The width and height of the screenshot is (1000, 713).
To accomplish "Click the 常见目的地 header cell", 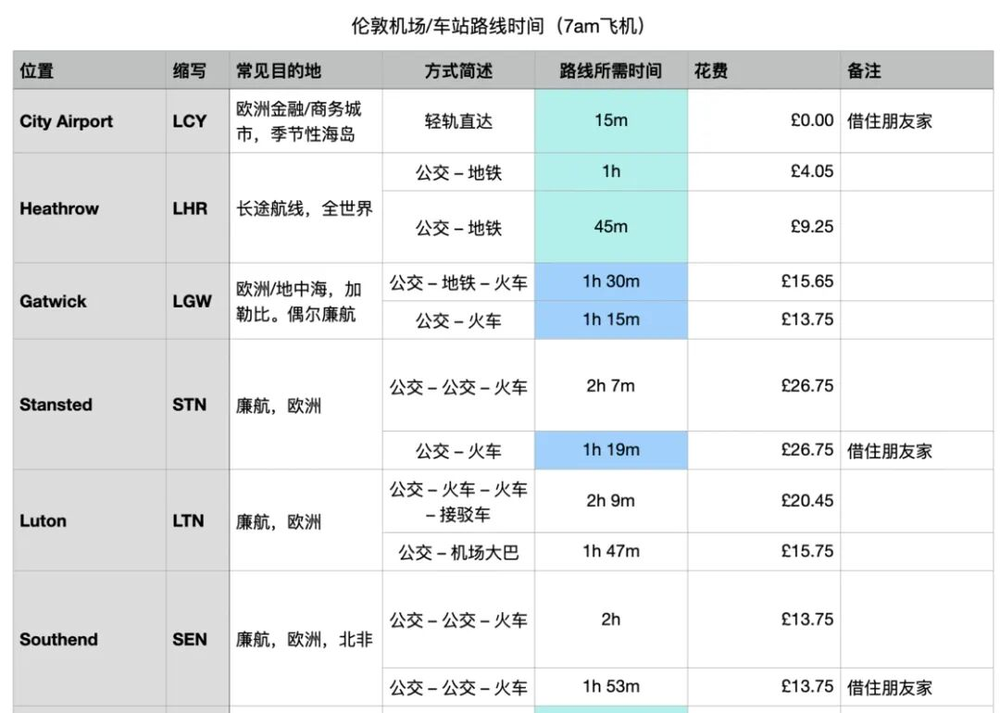I will point(279,71).
